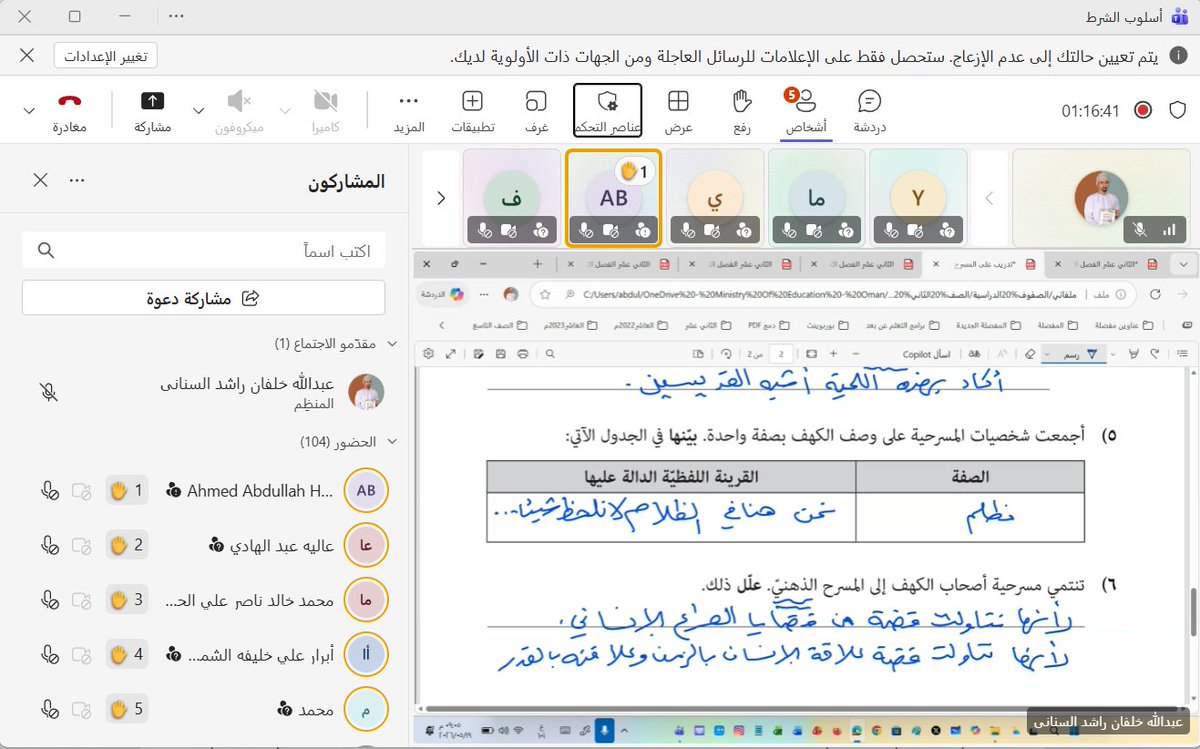Toggle أبرار علي خليفه mic permission icon
Screen dimensions: 1200x749
tap(48, 655)
